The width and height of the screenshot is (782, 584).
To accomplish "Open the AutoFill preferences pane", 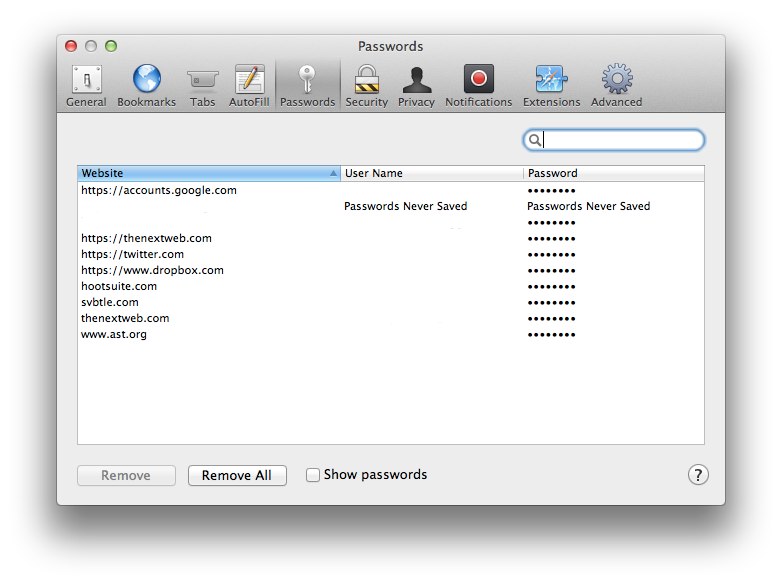I will [249, 86].
